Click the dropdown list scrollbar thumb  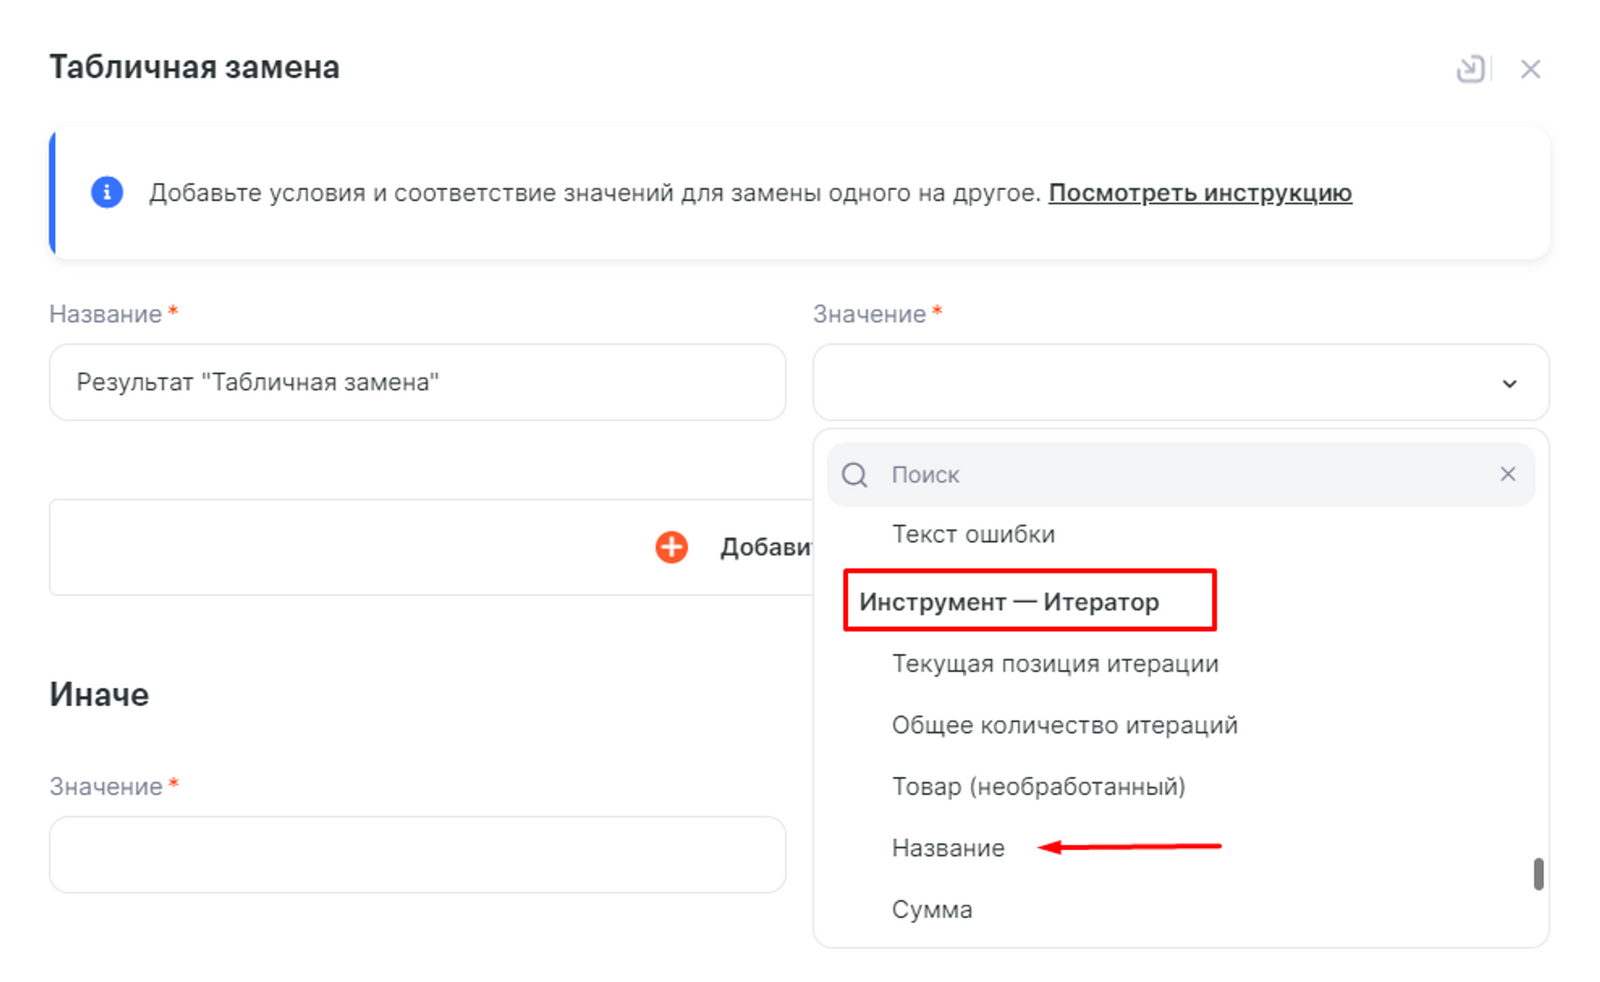coord(1538,873)
